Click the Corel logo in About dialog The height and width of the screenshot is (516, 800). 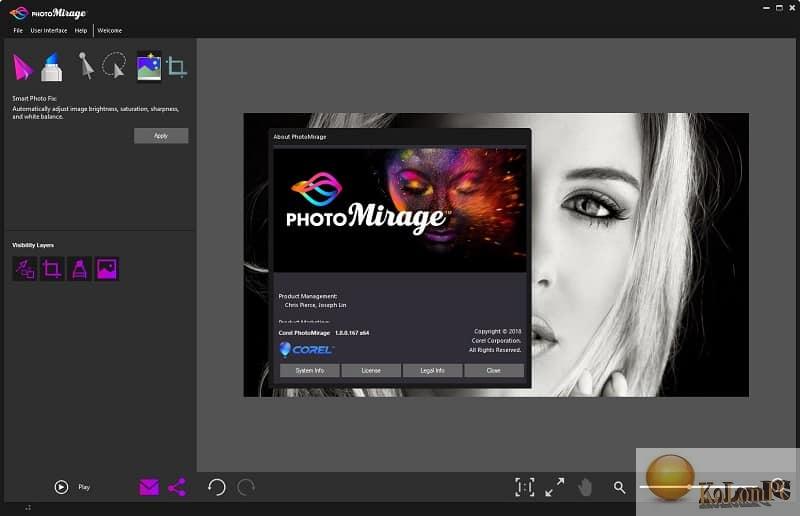pyautogui.click(x=307, y=349)
